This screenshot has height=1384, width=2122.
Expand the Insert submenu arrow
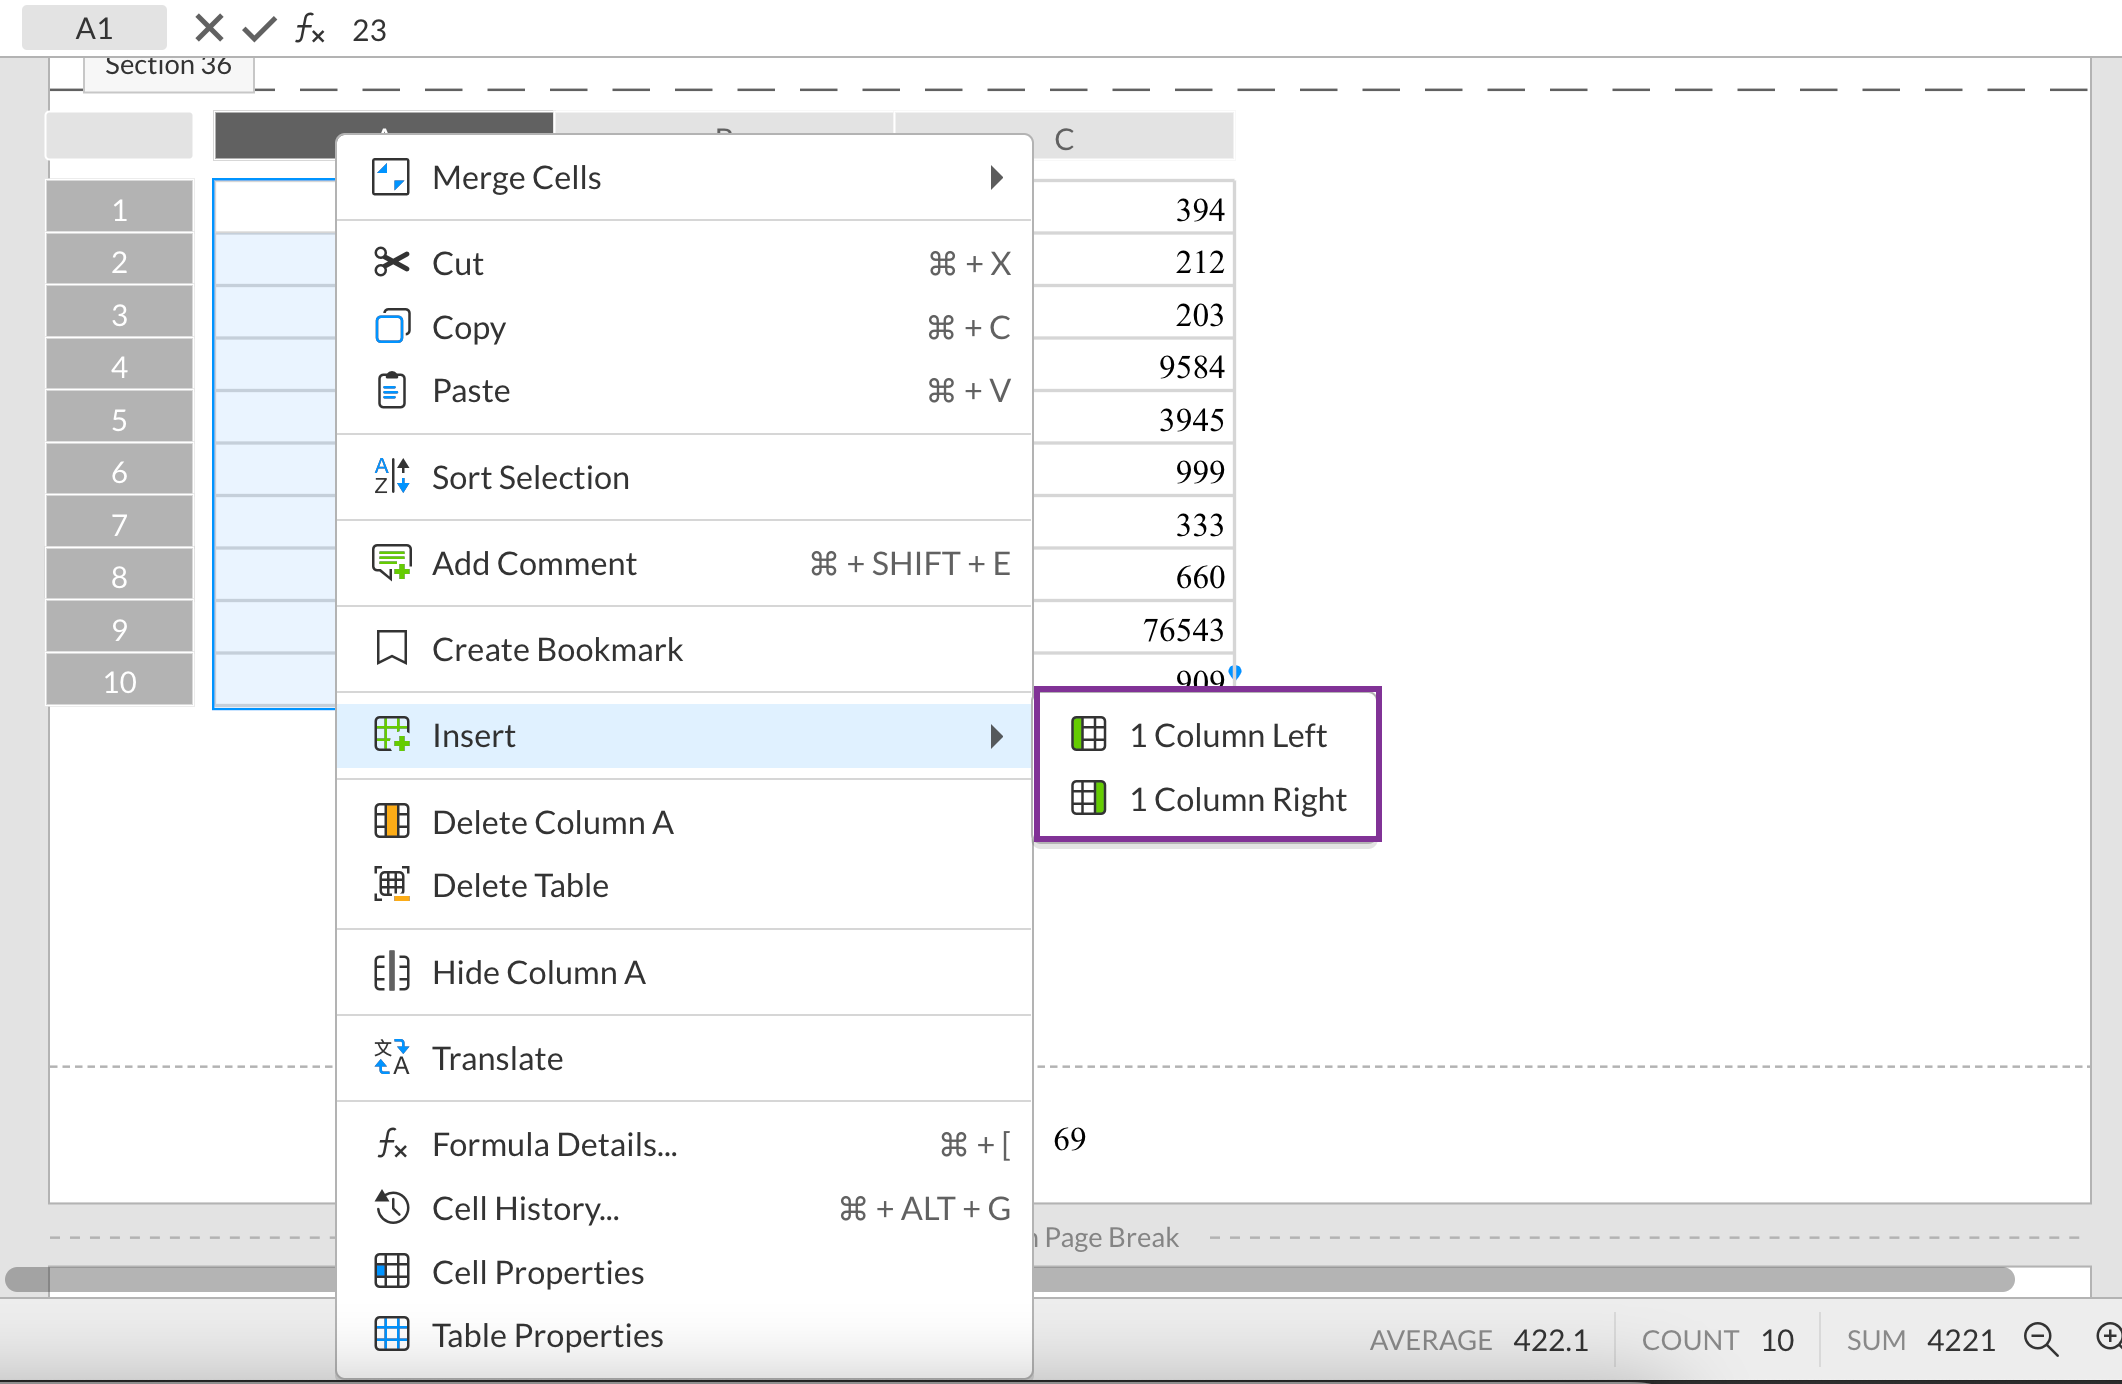(x=996, y=736)
